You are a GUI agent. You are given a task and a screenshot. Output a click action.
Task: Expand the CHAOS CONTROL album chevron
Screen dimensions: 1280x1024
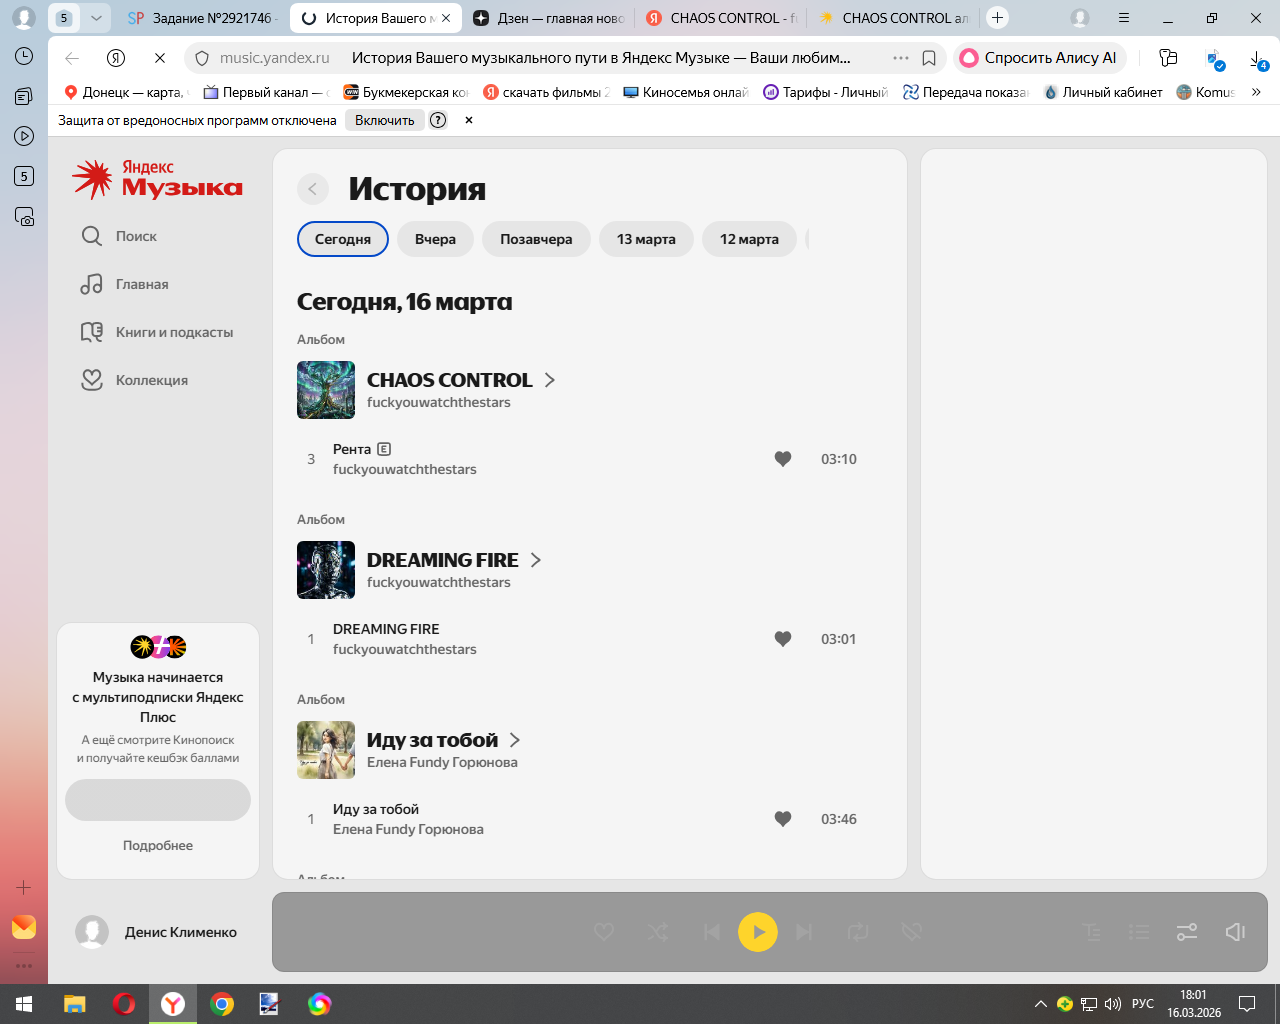(549, 380)
